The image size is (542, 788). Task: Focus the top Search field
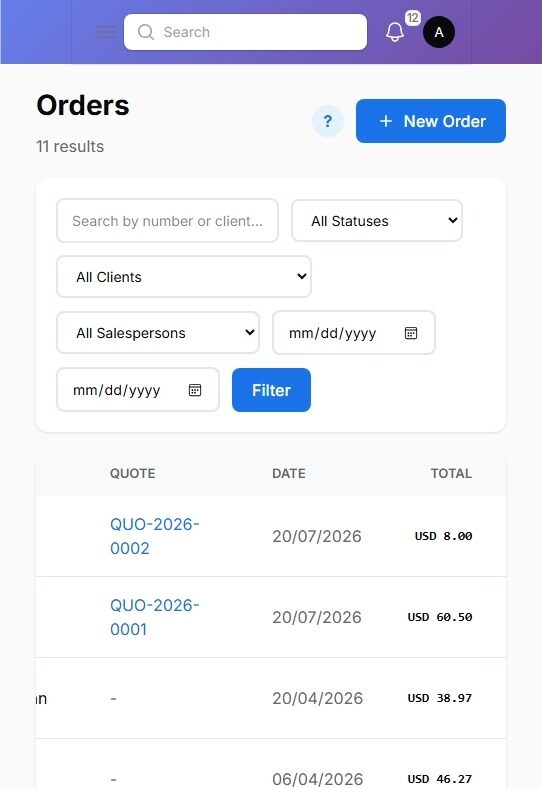pyautogui.click(x=245, y=32)
